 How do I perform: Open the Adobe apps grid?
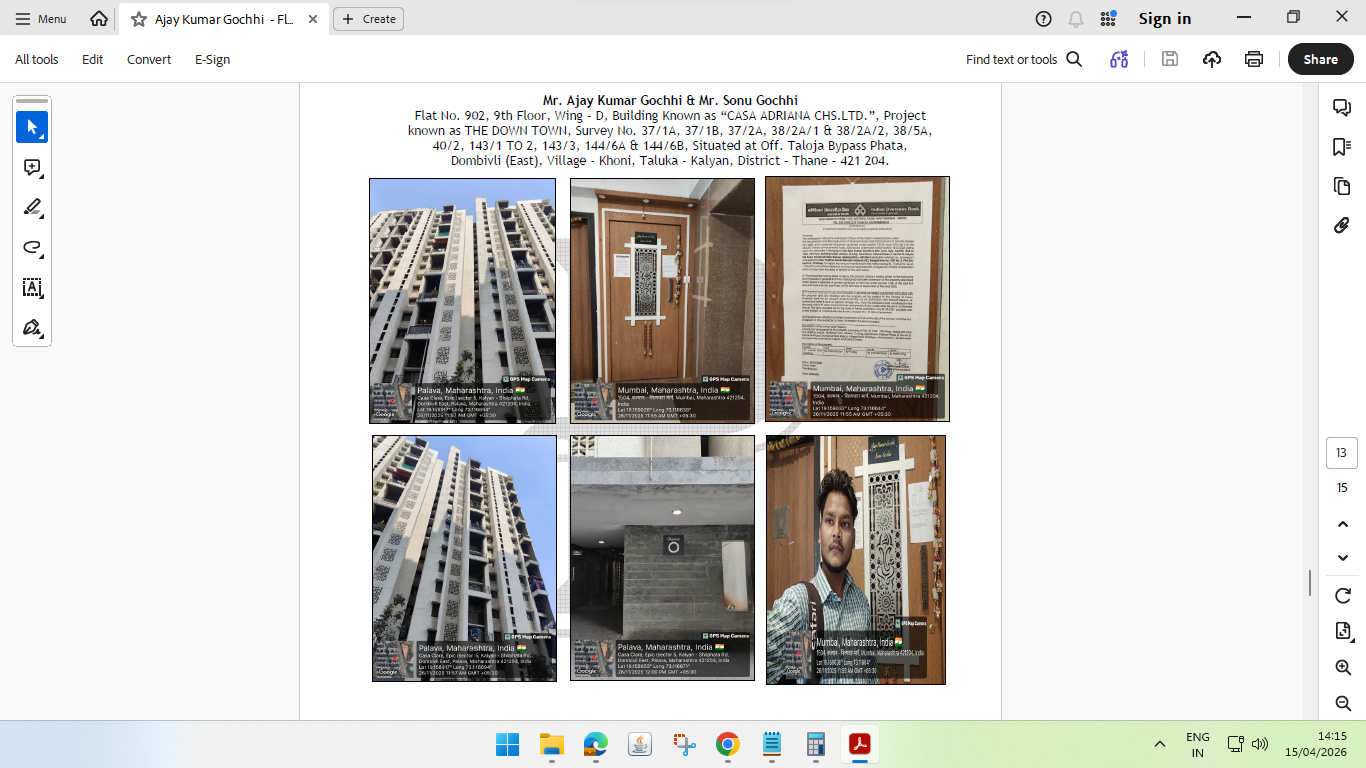point(1108,19)
